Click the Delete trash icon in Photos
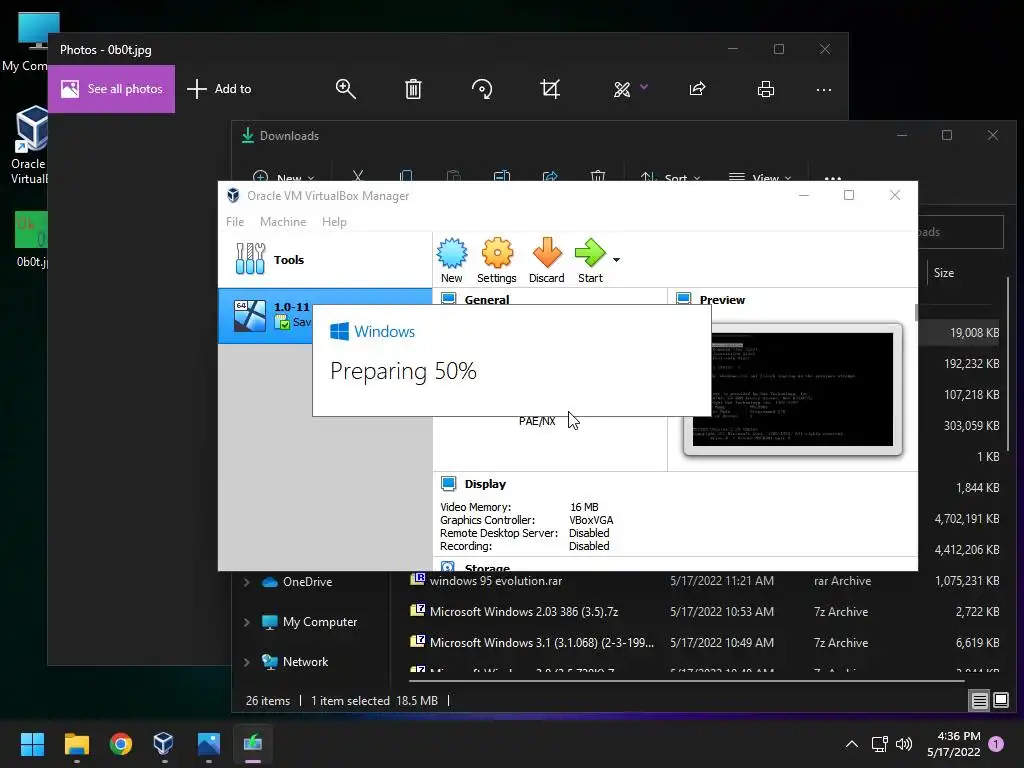1024x768 pixels. [x=413, y=89]
